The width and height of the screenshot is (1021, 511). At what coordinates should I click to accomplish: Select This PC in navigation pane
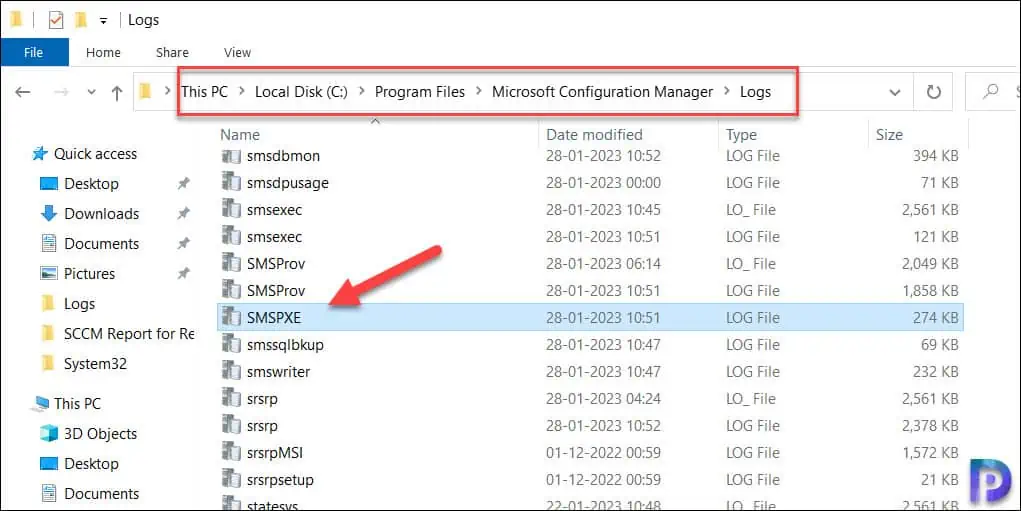77,404
